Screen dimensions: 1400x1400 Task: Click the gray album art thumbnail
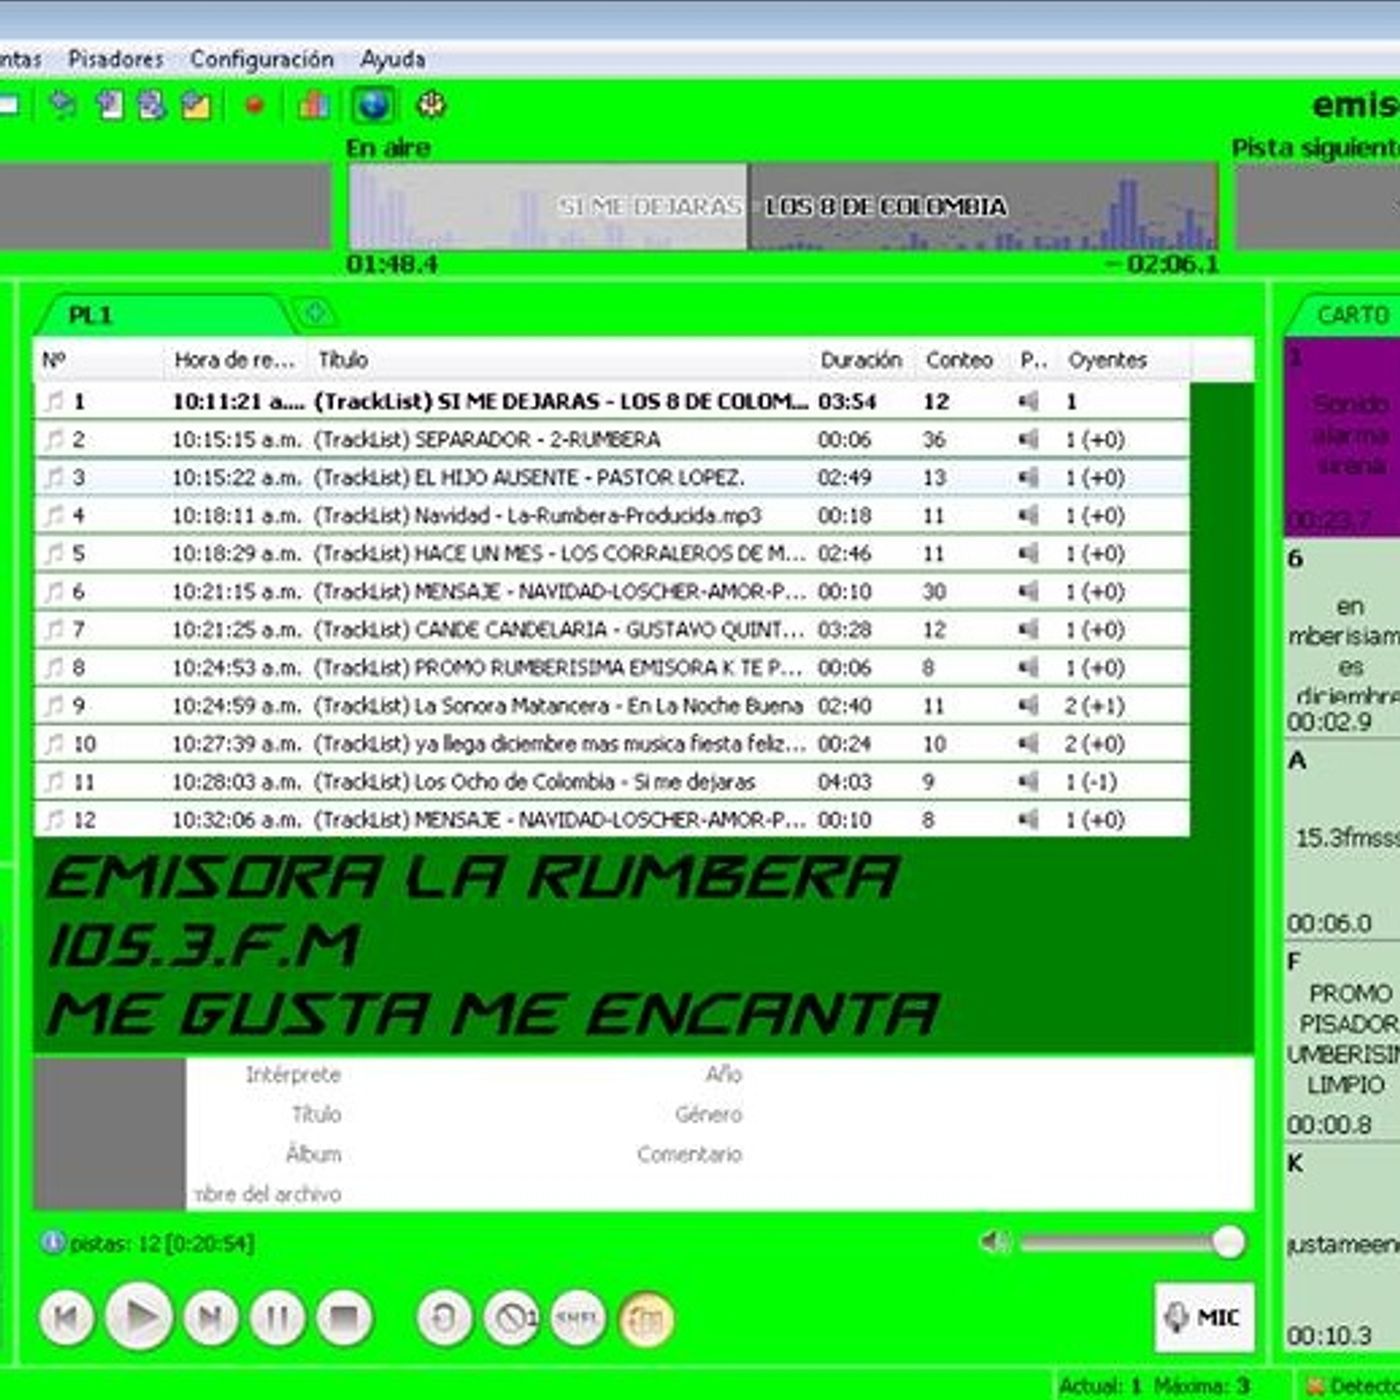tap(110, 1133)
